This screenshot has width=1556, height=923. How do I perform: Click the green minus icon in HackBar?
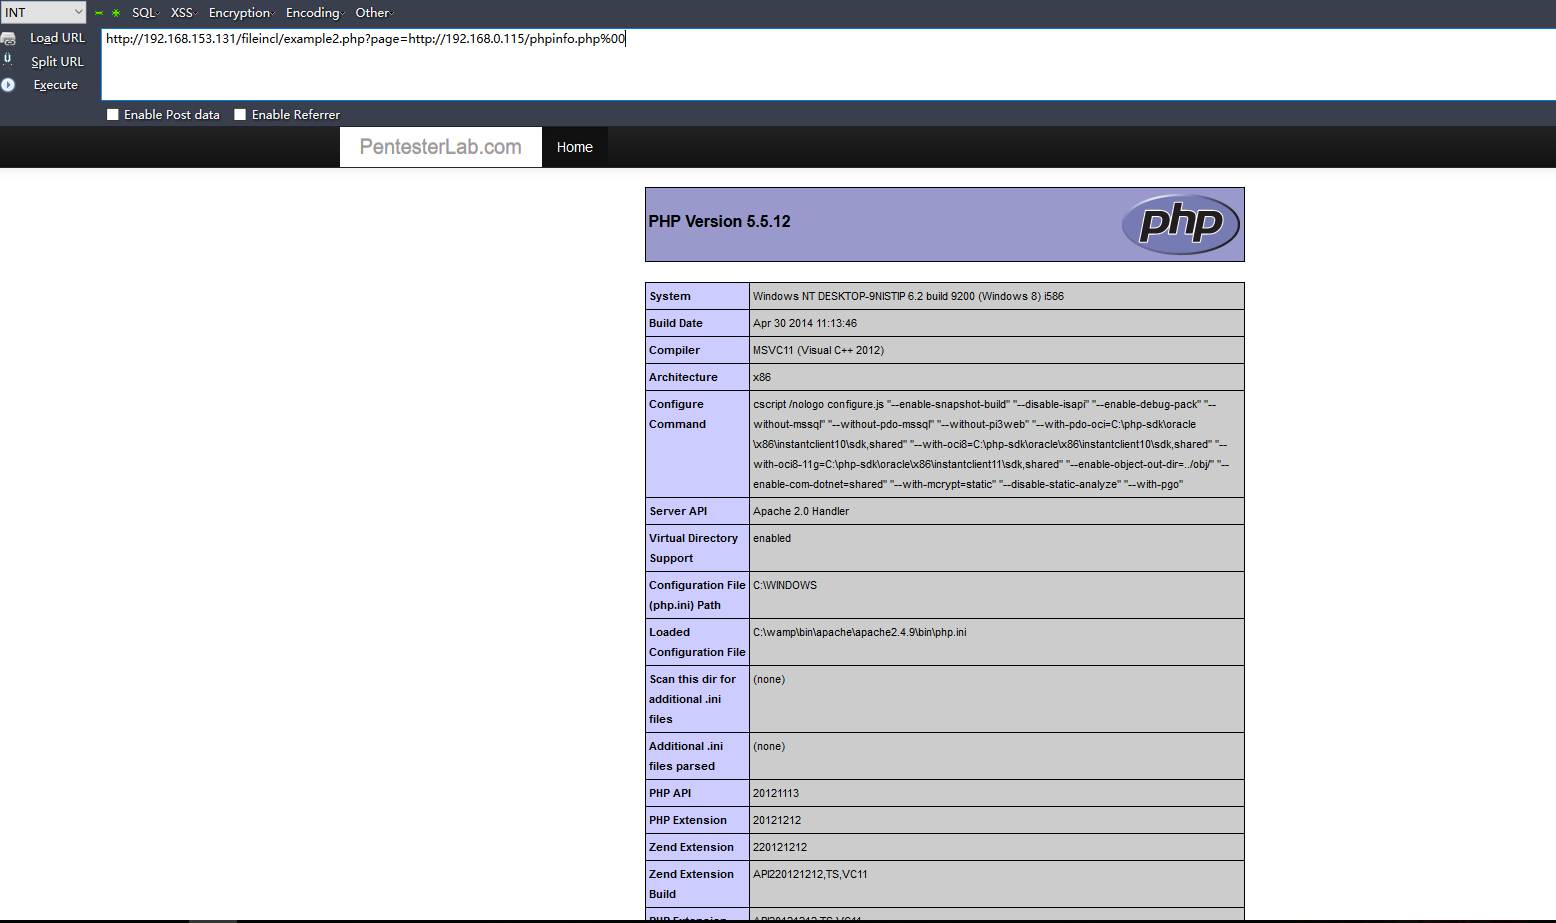[x=99, y=13]
